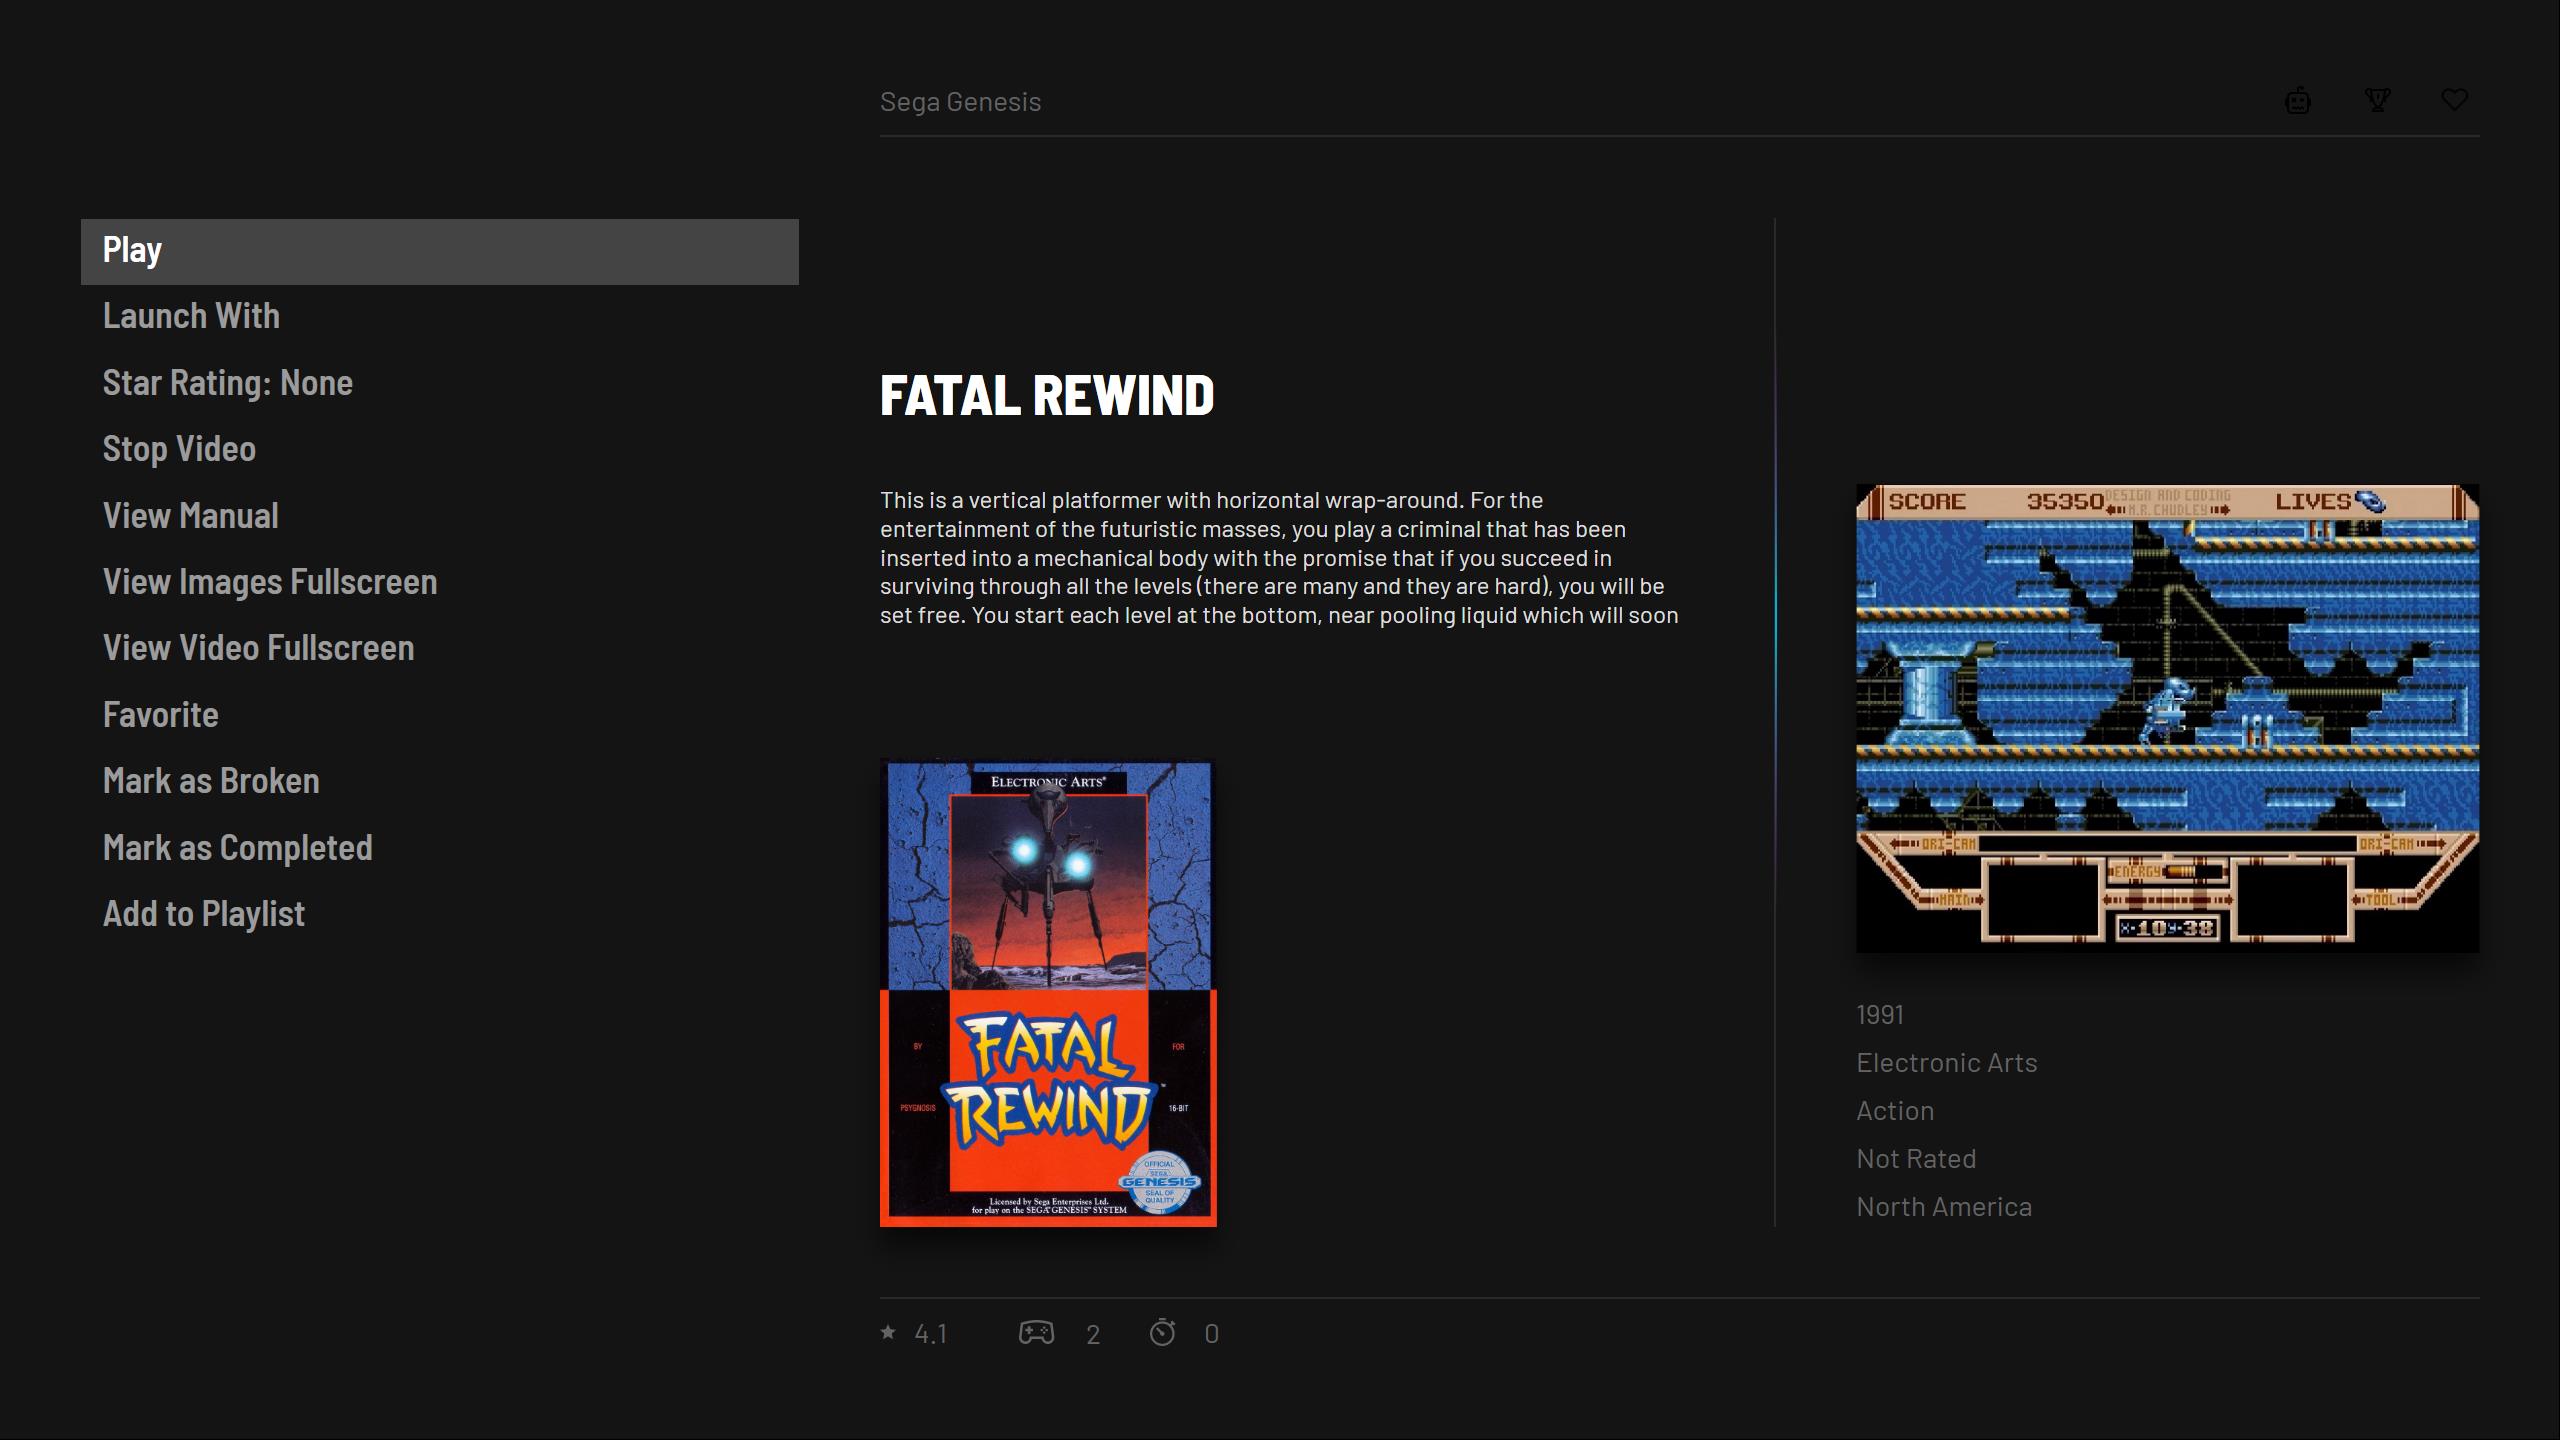Click the Action genre label
2560x1440 pixels.
(x=1895, y=1111)
